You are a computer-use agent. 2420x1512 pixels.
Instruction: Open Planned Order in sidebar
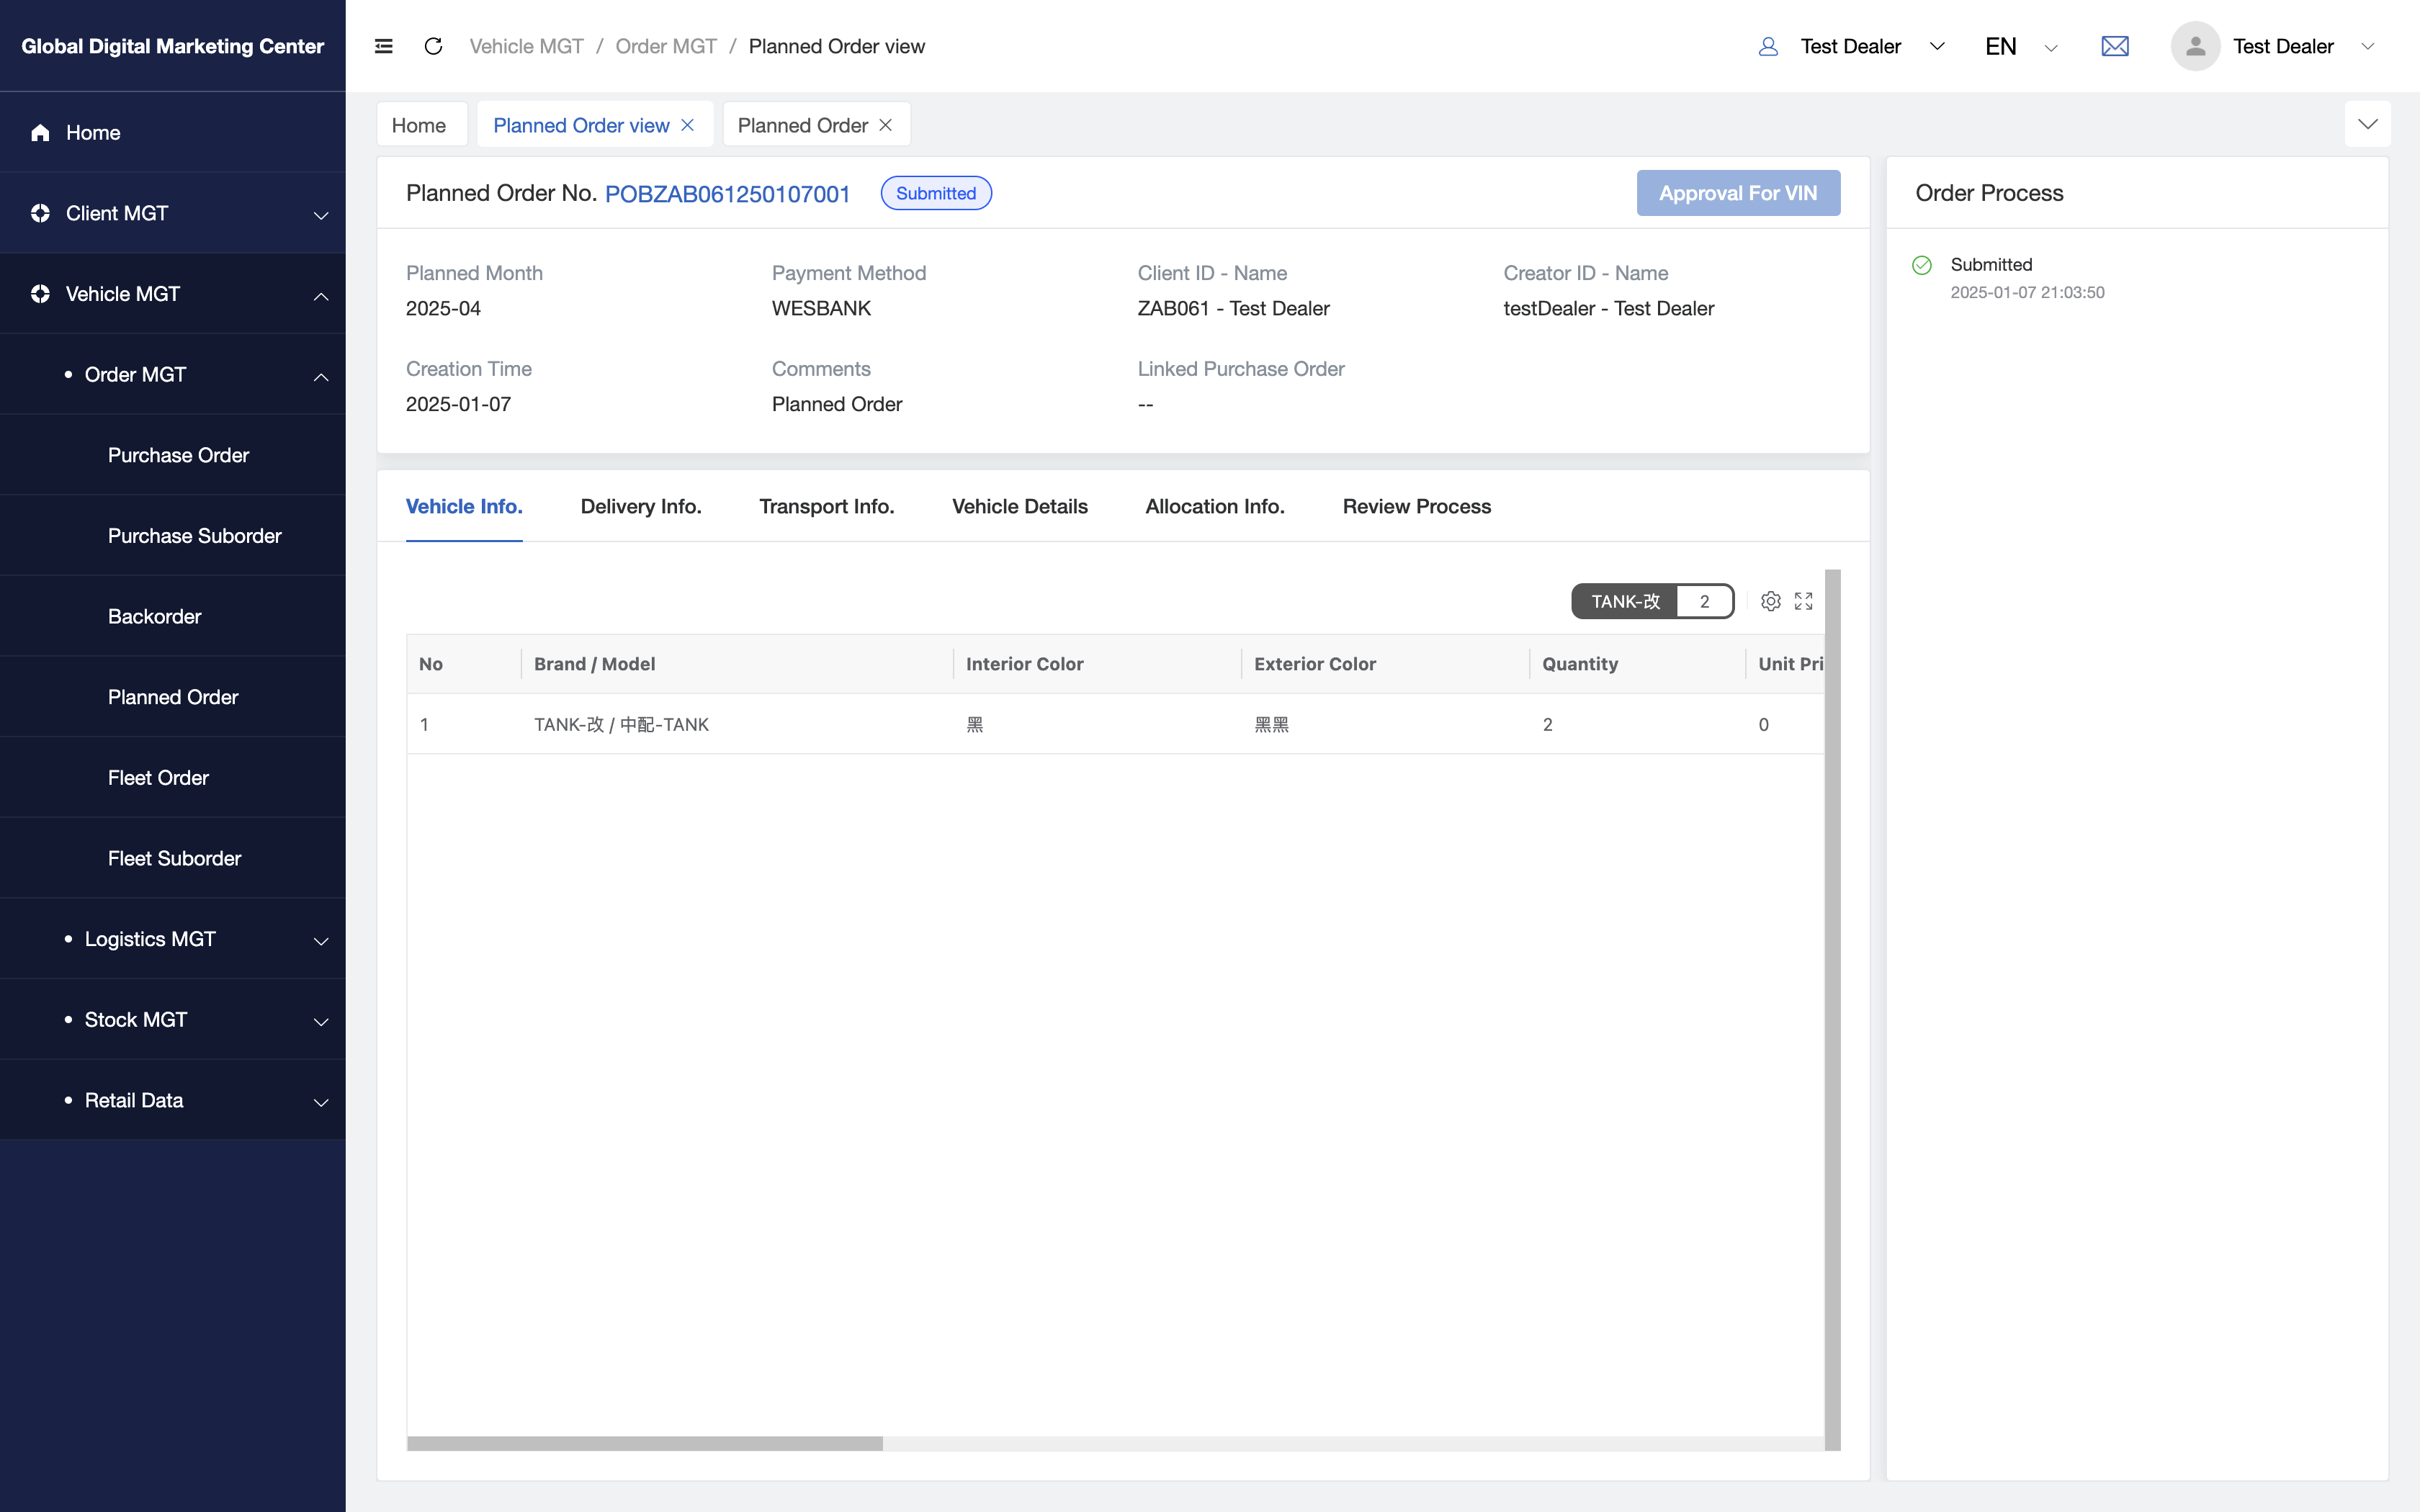(173, 697)
